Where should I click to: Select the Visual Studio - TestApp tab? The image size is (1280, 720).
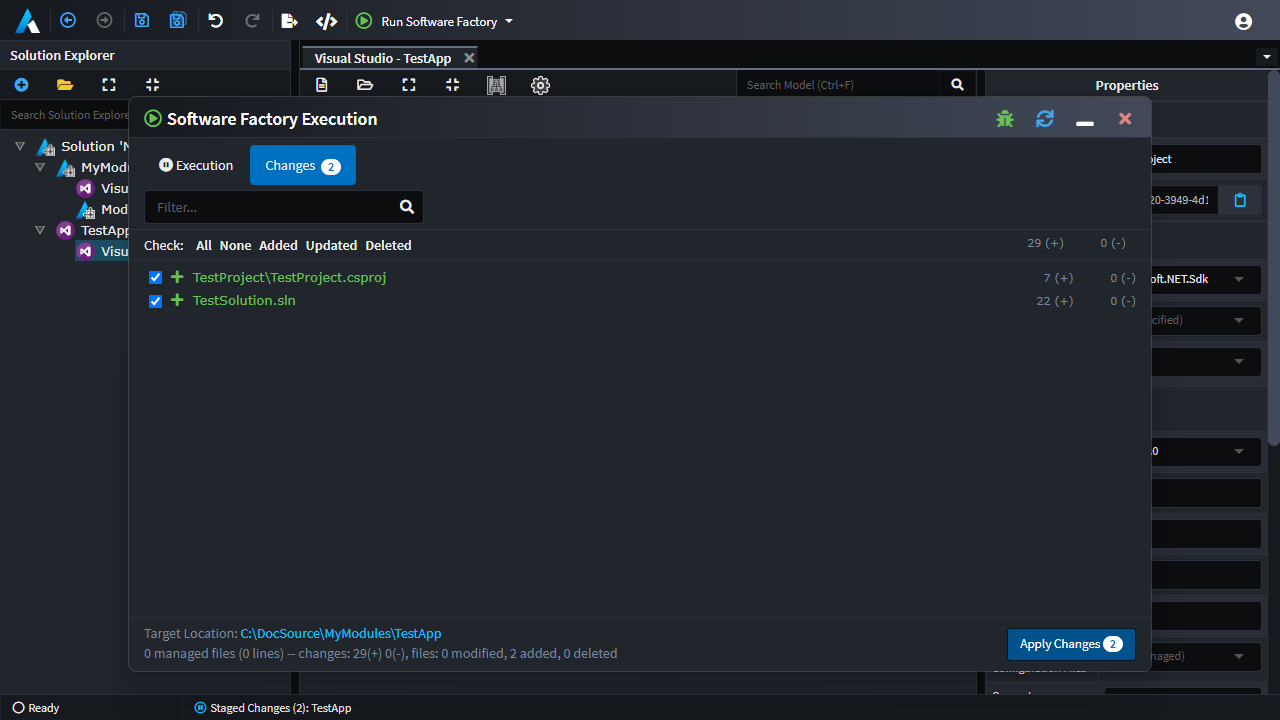point(383,58)
